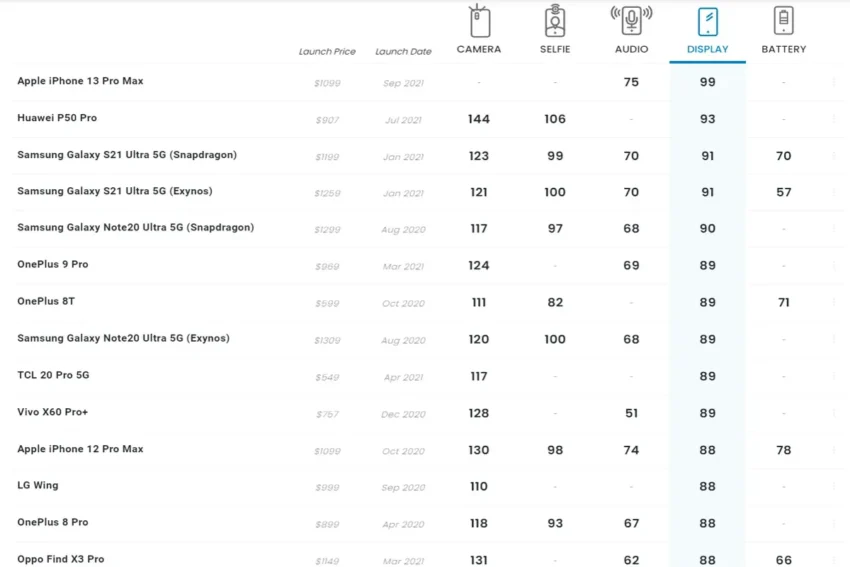Open three-dot menu for iPhone 13 Pro Max
Viewport: 850px width, 567px height.
(x=834, y=83)
